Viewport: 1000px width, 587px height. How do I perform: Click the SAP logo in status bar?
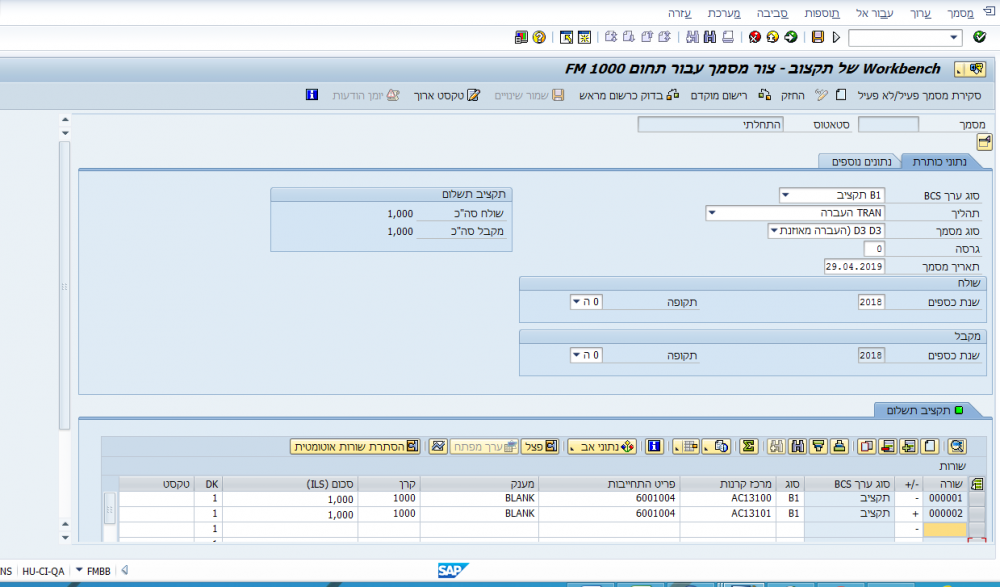(453, 570)
